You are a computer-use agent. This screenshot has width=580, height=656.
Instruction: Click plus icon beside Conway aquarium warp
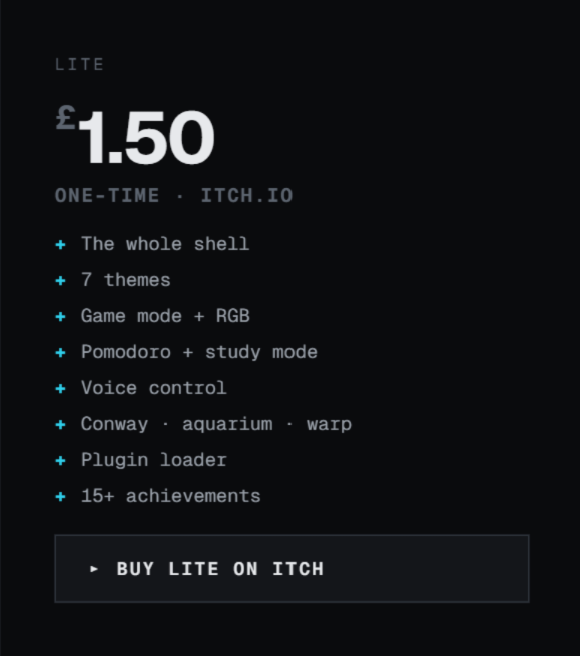click(x=60, y=424)
